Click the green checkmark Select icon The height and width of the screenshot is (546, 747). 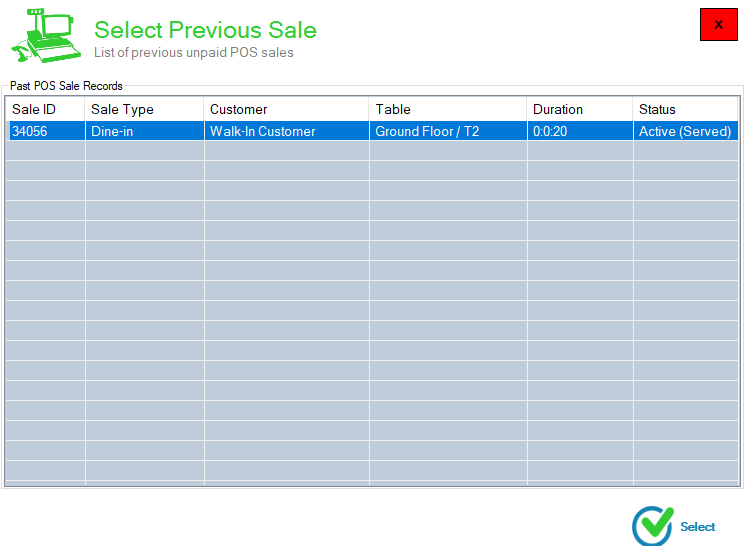point(653,526)
